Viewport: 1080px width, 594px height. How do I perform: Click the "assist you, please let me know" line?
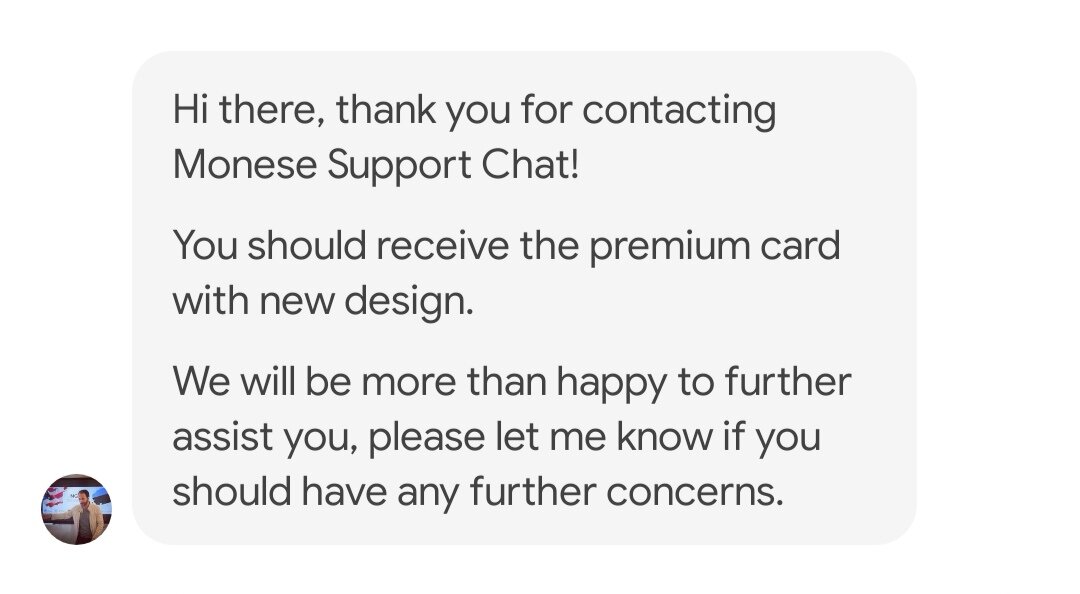pyautogui.click(x=497, y=436)
